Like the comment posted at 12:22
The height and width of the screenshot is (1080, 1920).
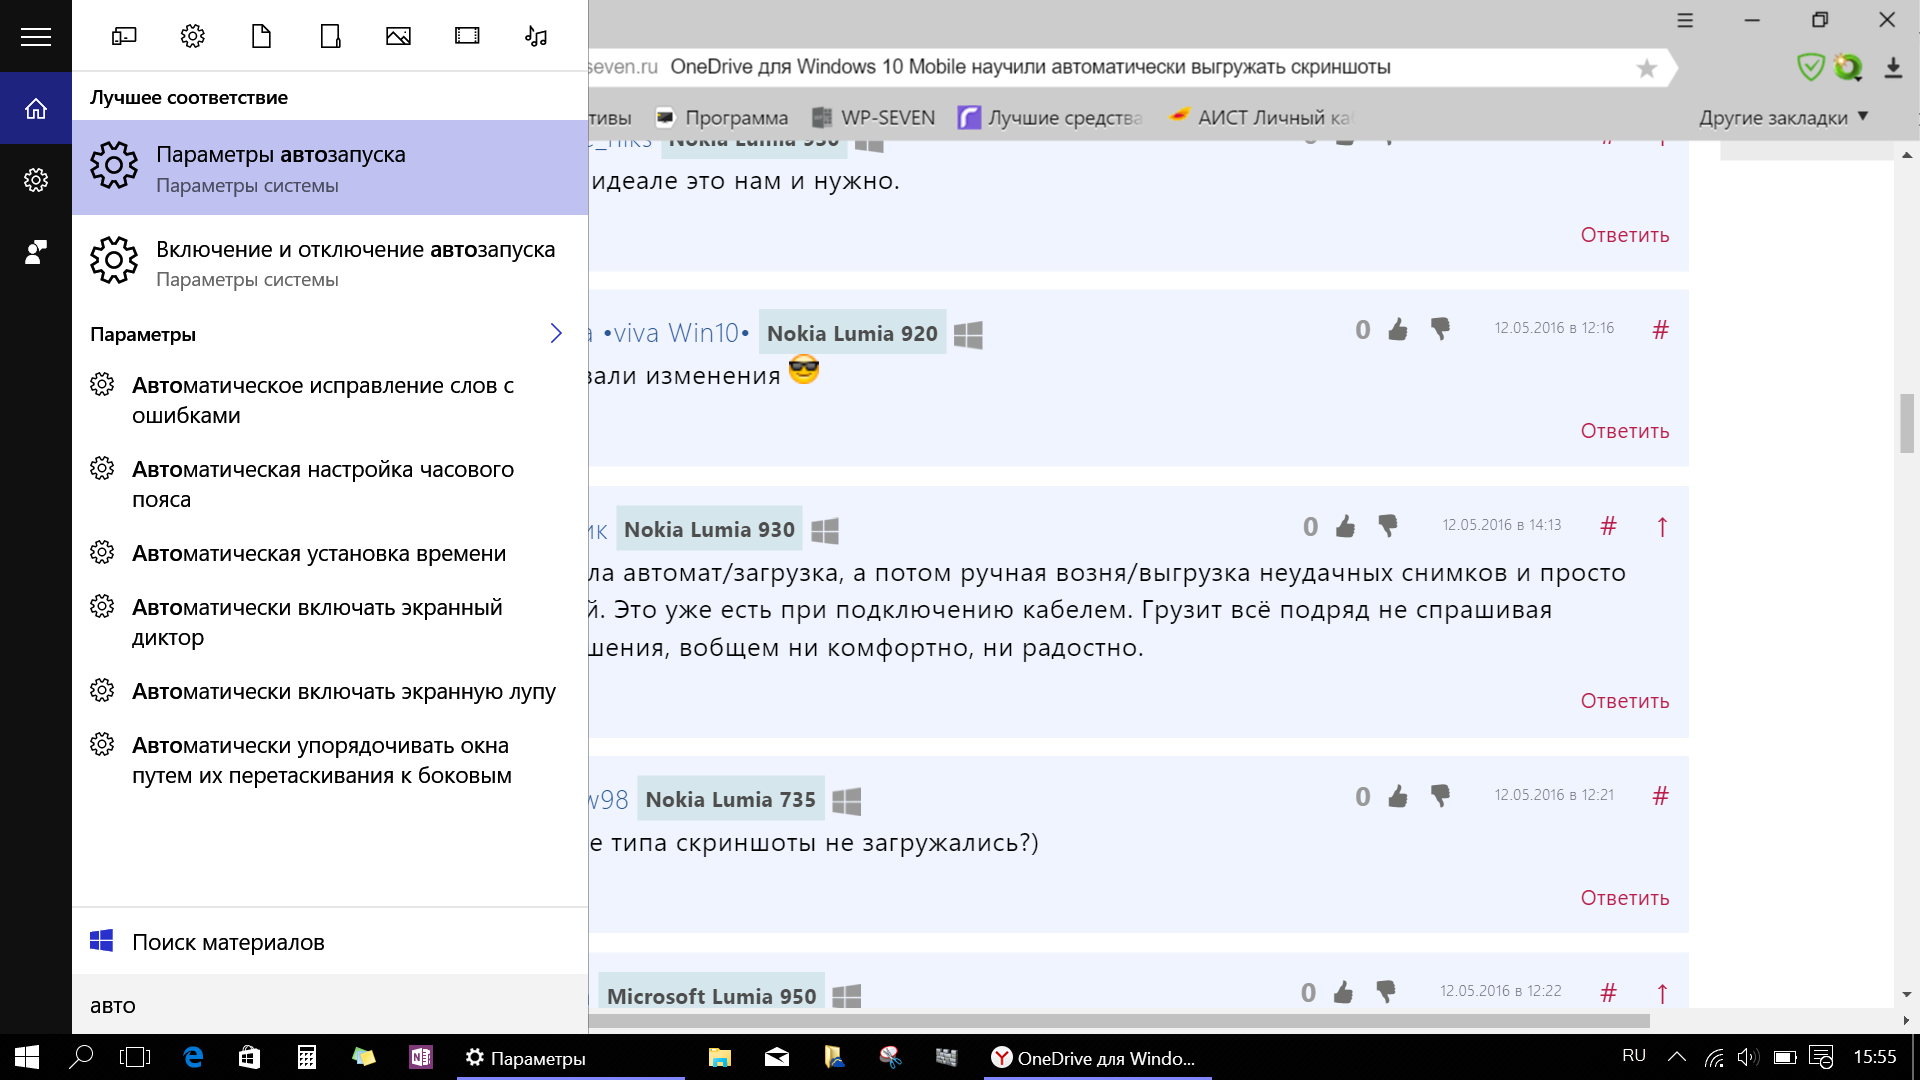coord(1343,992)
